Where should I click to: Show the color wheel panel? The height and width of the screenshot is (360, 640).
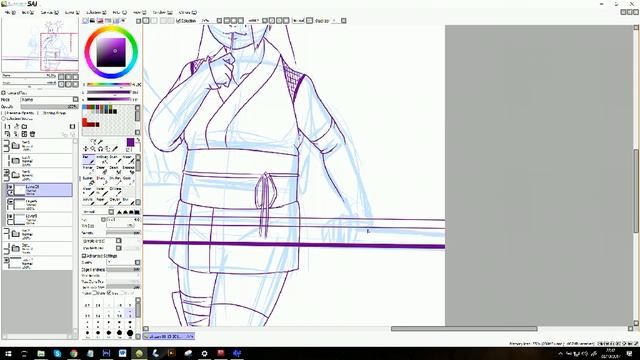coord(86,20)
